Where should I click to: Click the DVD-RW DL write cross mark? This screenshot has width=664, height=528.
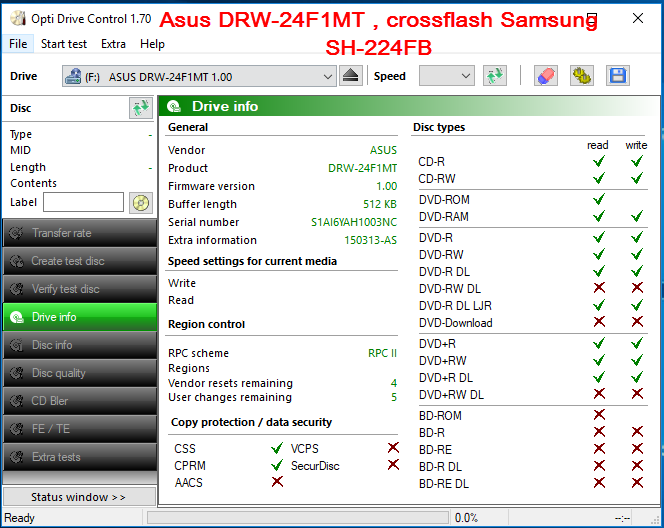pos(637,288)
